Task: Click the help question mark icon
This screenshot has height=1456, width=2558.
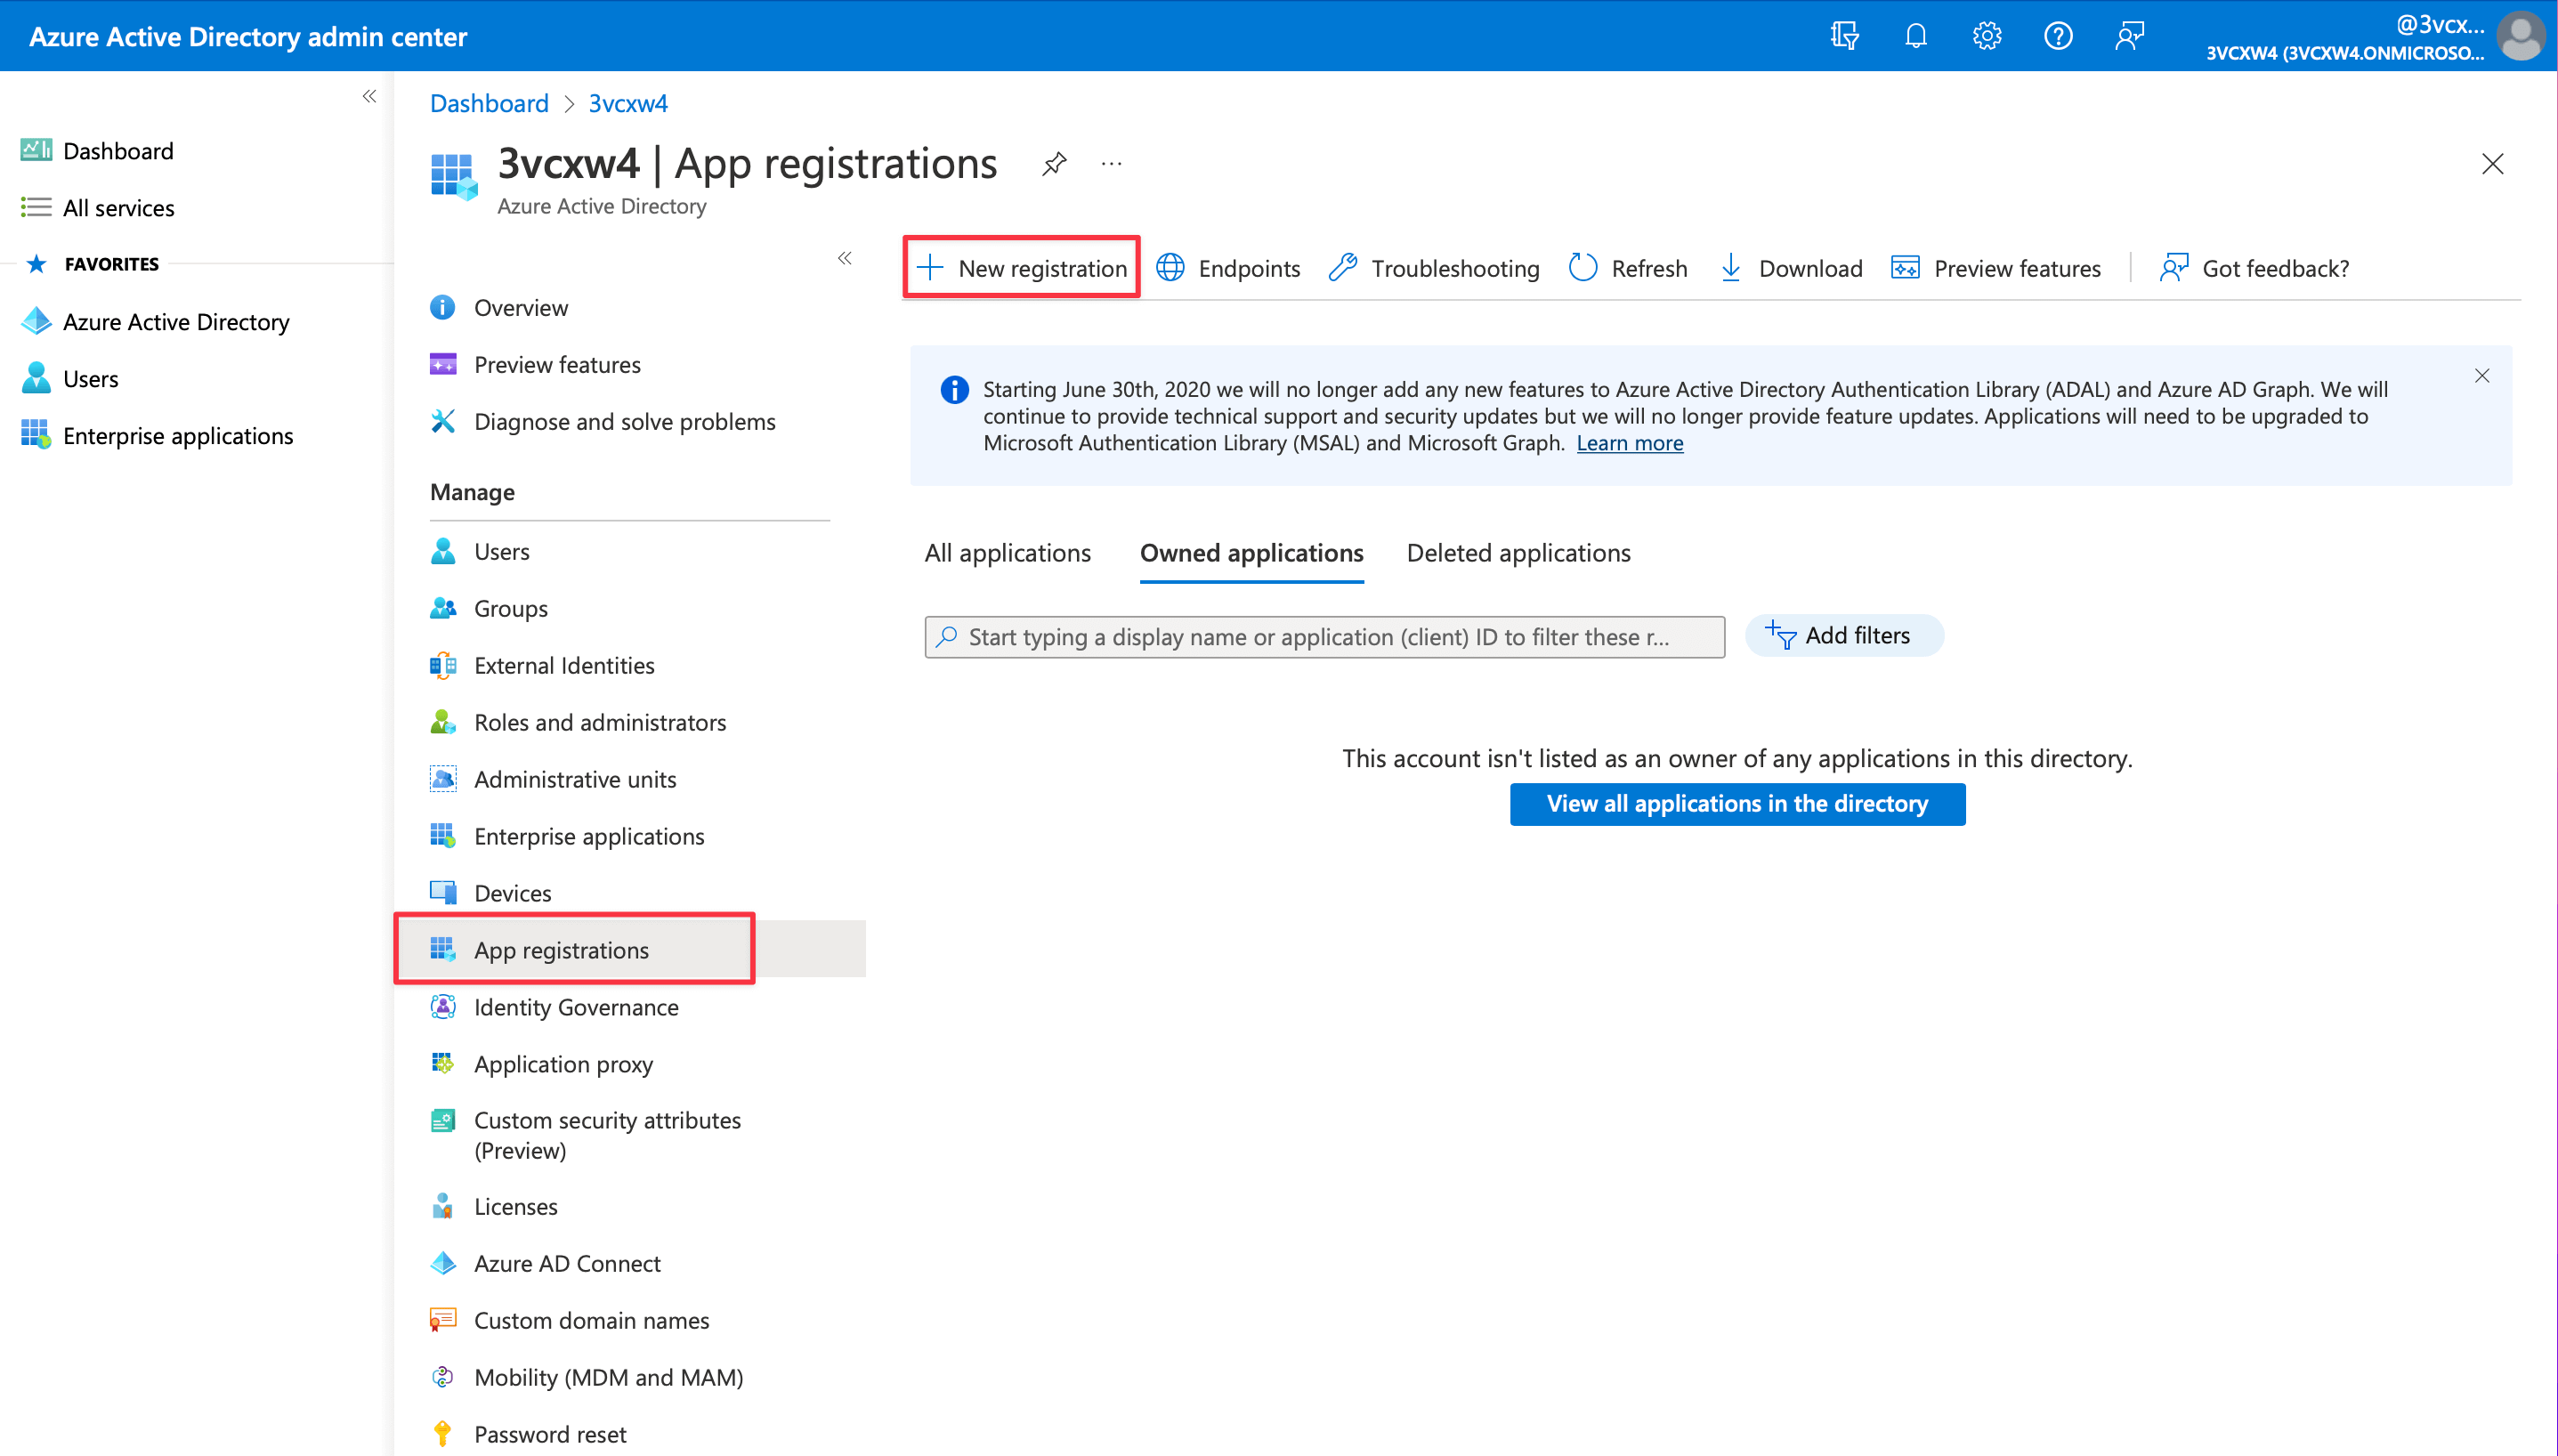Action: [2058, 36]
